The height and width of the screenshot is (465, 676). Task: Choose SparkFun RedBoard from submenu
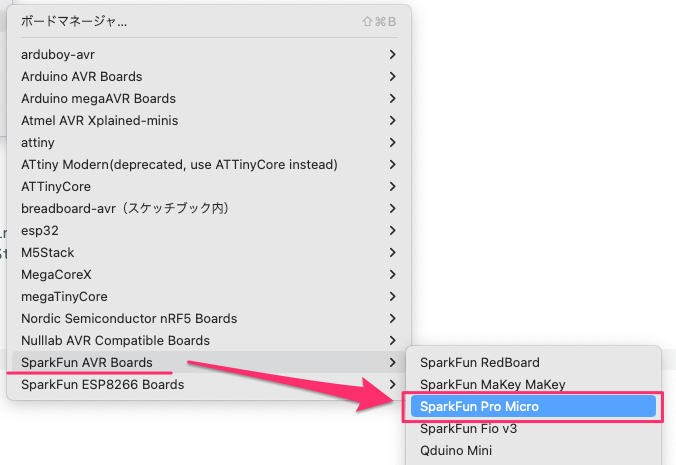[480, 362]
